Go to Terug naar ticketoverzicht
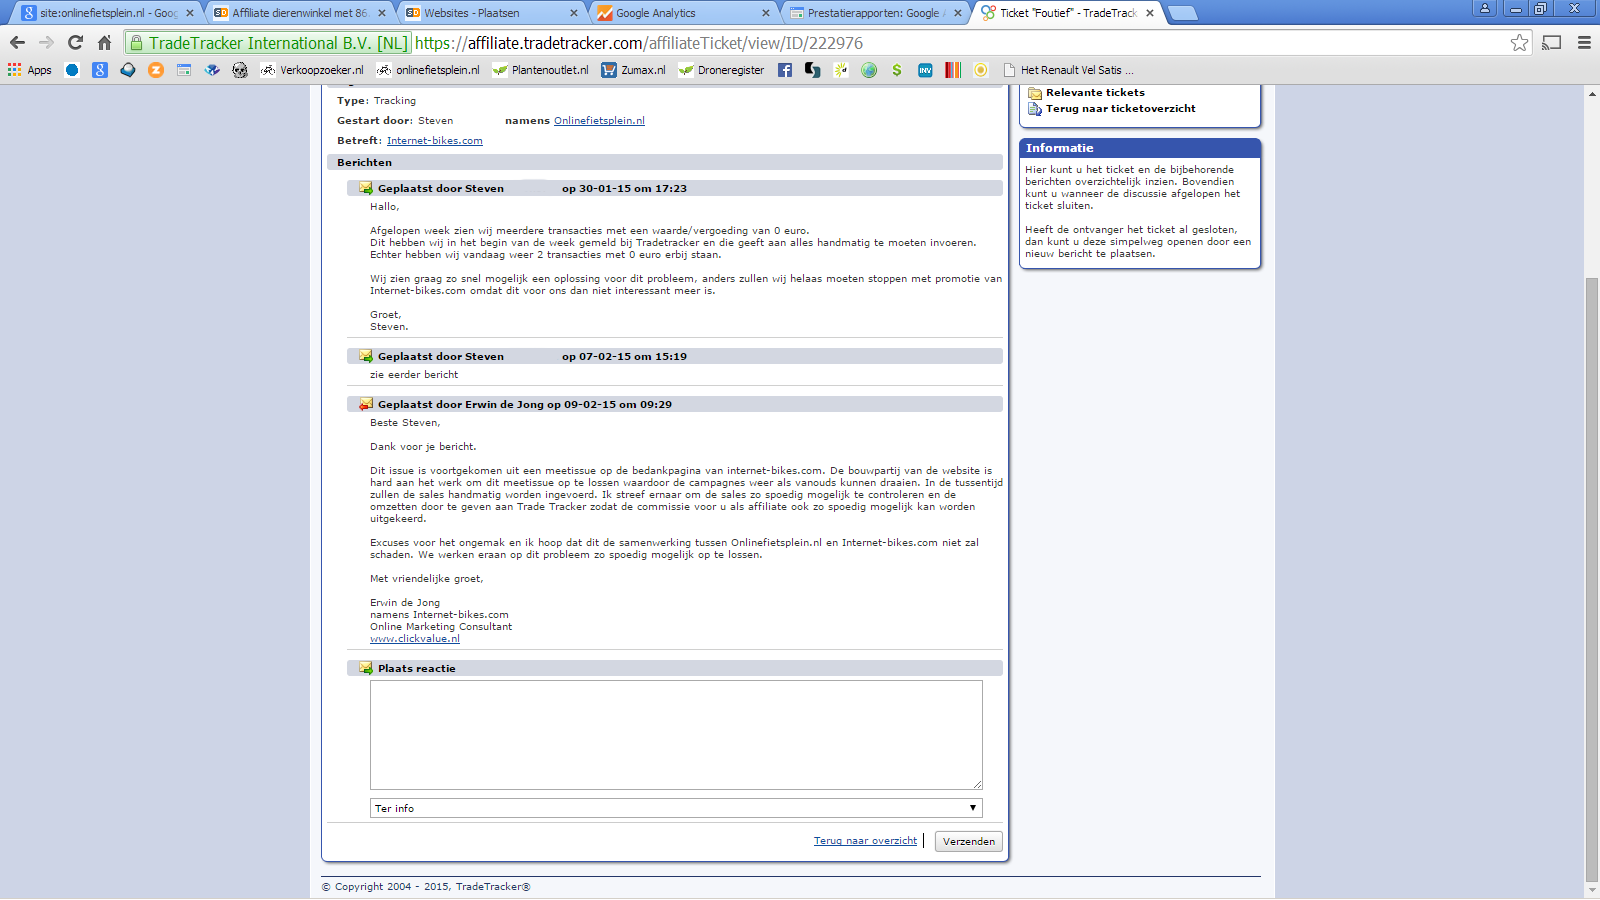The image size is (1600, 900). (x=1120, y=109)
